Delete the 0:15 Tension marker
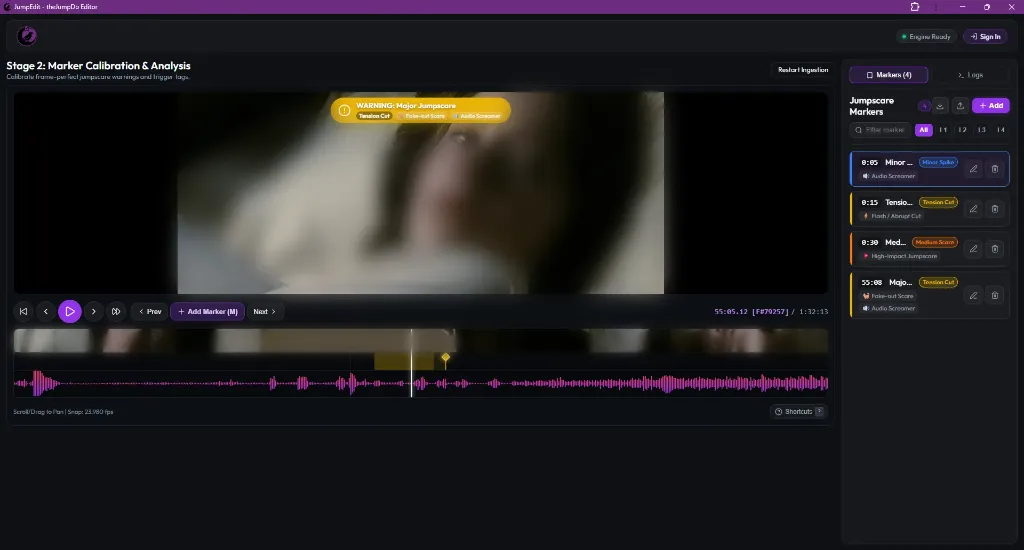The image size is (1024, 550). 995,209
